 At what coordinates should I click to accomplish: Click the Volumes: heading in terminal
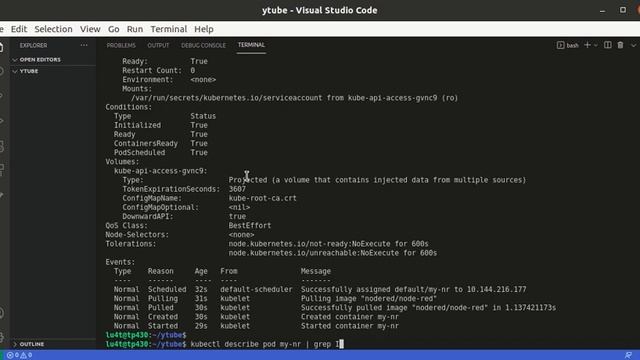[x=122, y=162]
